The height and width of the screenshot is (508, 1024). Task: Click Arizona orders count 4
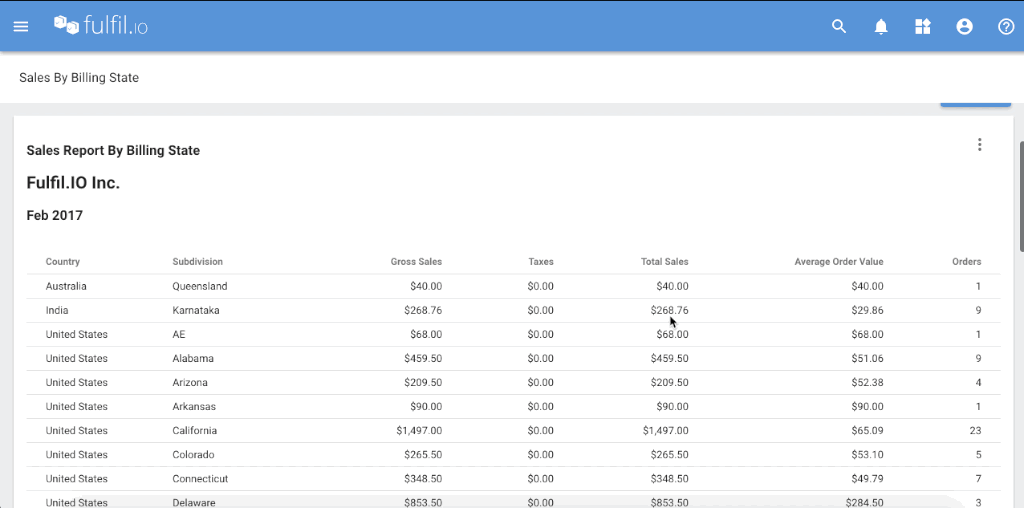tap(978, 383)
